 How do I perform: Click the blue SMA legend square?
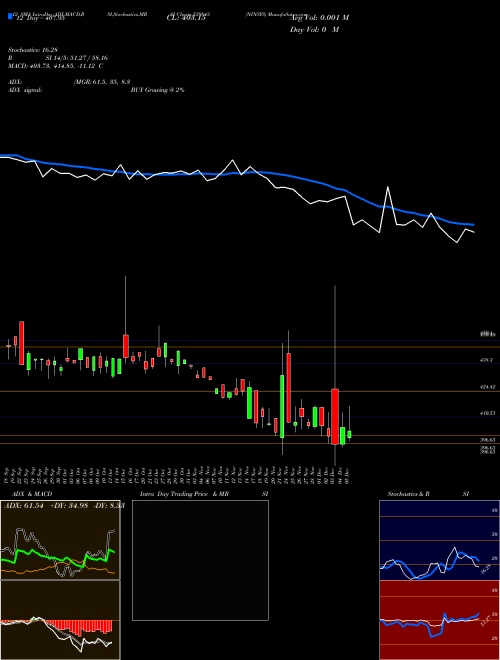click(x=10, y=17)
